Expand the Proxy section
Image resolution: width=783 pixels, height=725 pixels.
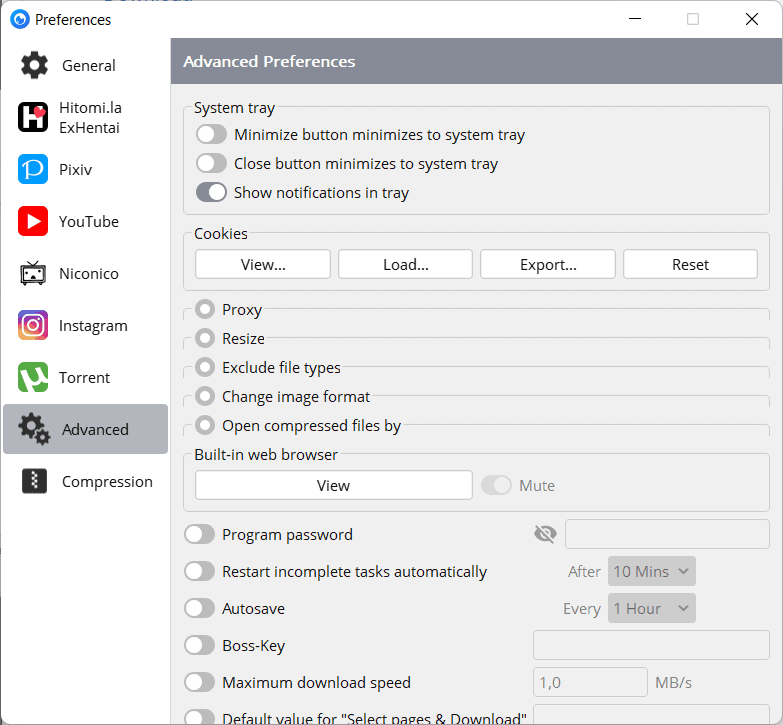(x=205, y=310)
